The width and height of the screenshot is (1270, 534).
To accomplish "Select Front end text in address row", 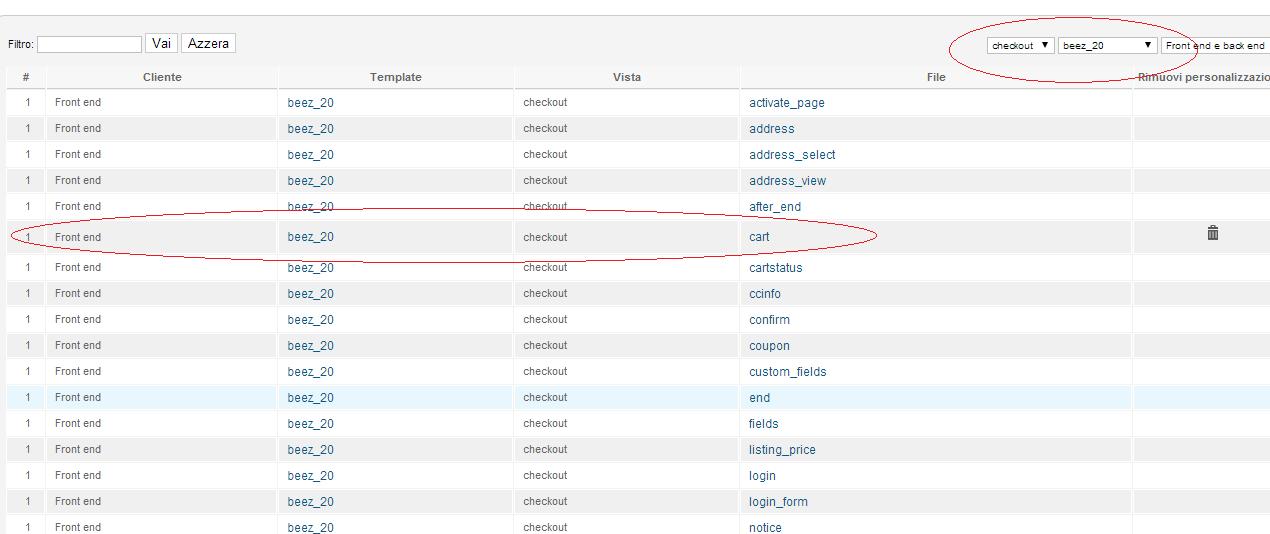I will (78, 128).
